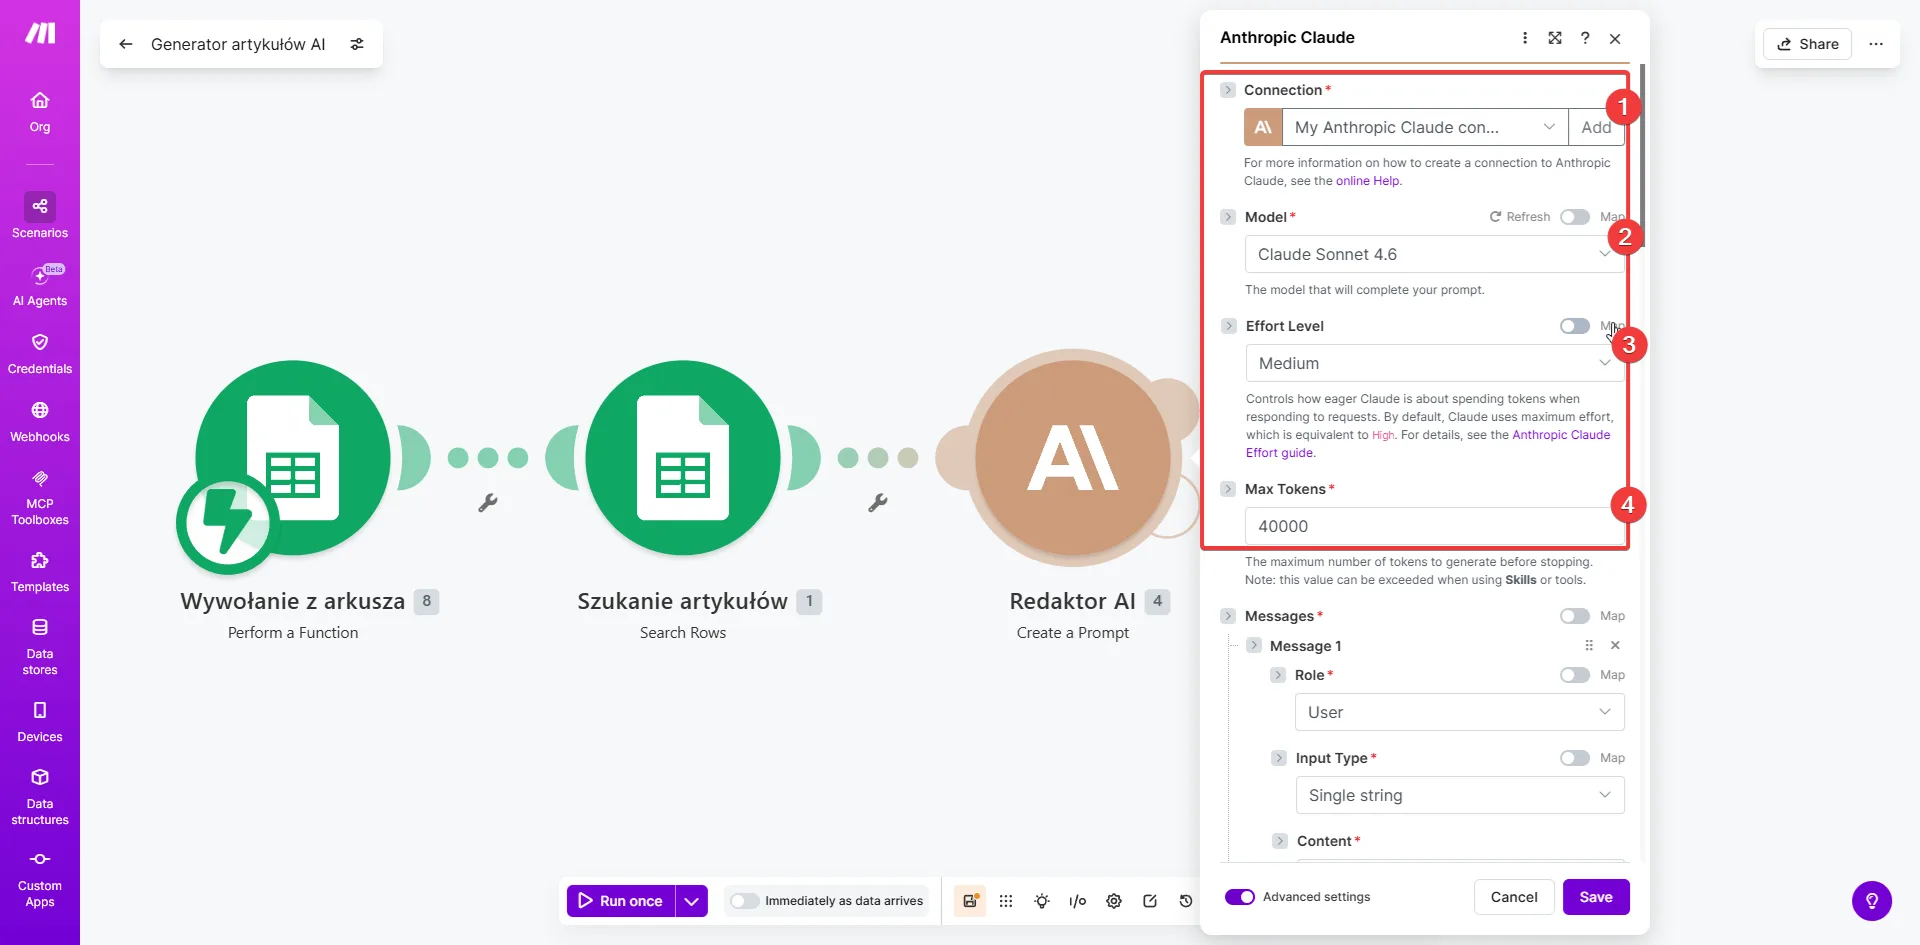Open Input Type dropdown Single string
1920x945 pixels.
pyautogui.click(x=1460, y=795)
